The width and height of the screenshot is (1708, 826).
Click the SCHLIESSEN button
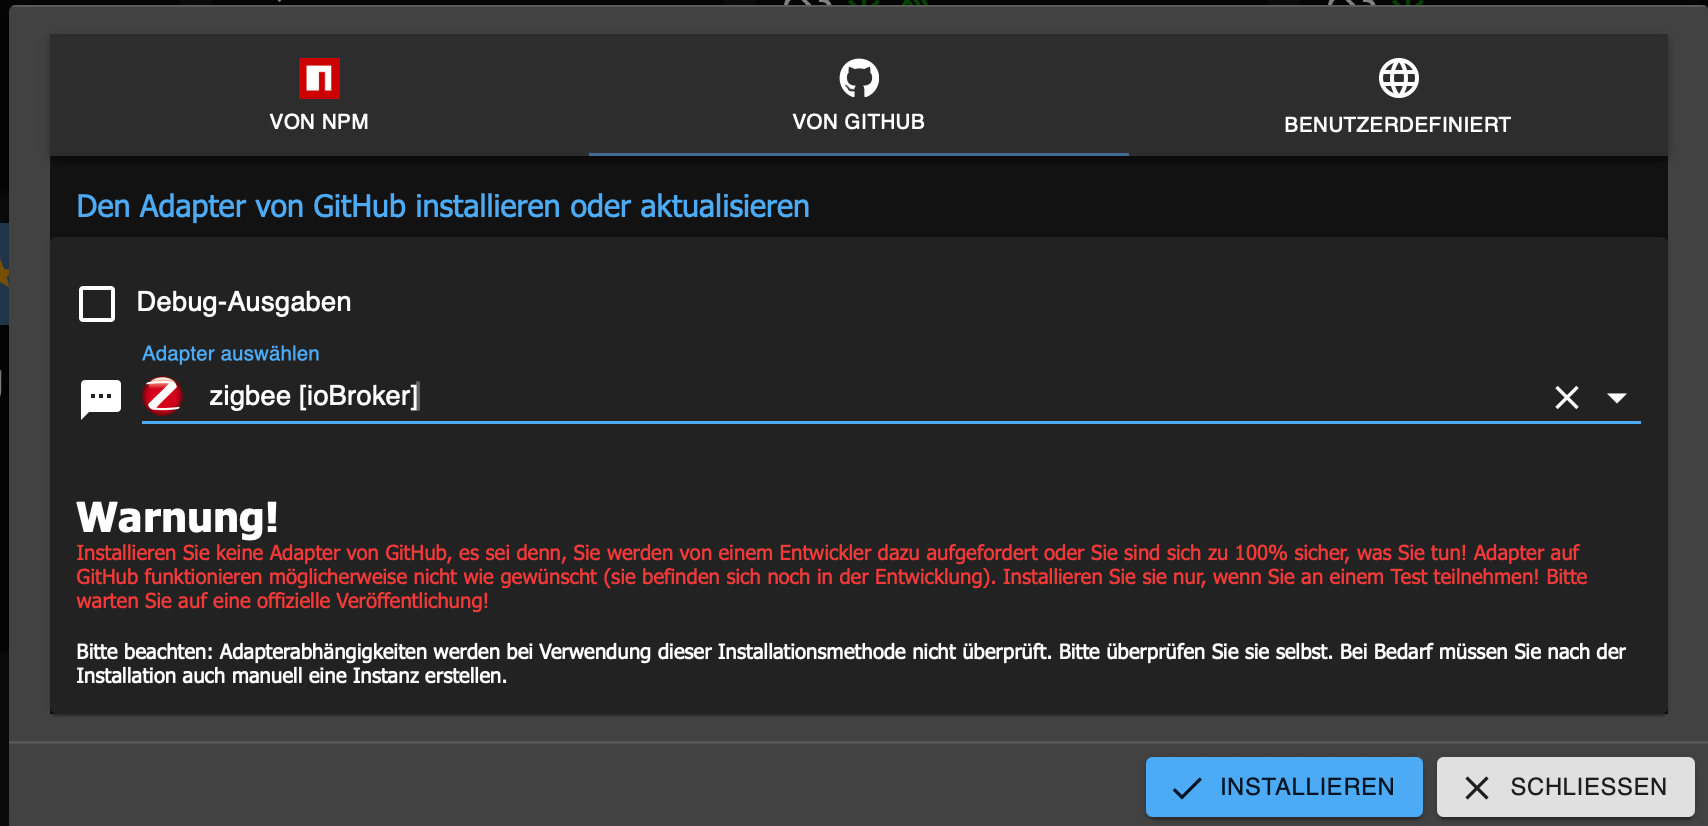pyautogui.click(x=1566, y=787)
